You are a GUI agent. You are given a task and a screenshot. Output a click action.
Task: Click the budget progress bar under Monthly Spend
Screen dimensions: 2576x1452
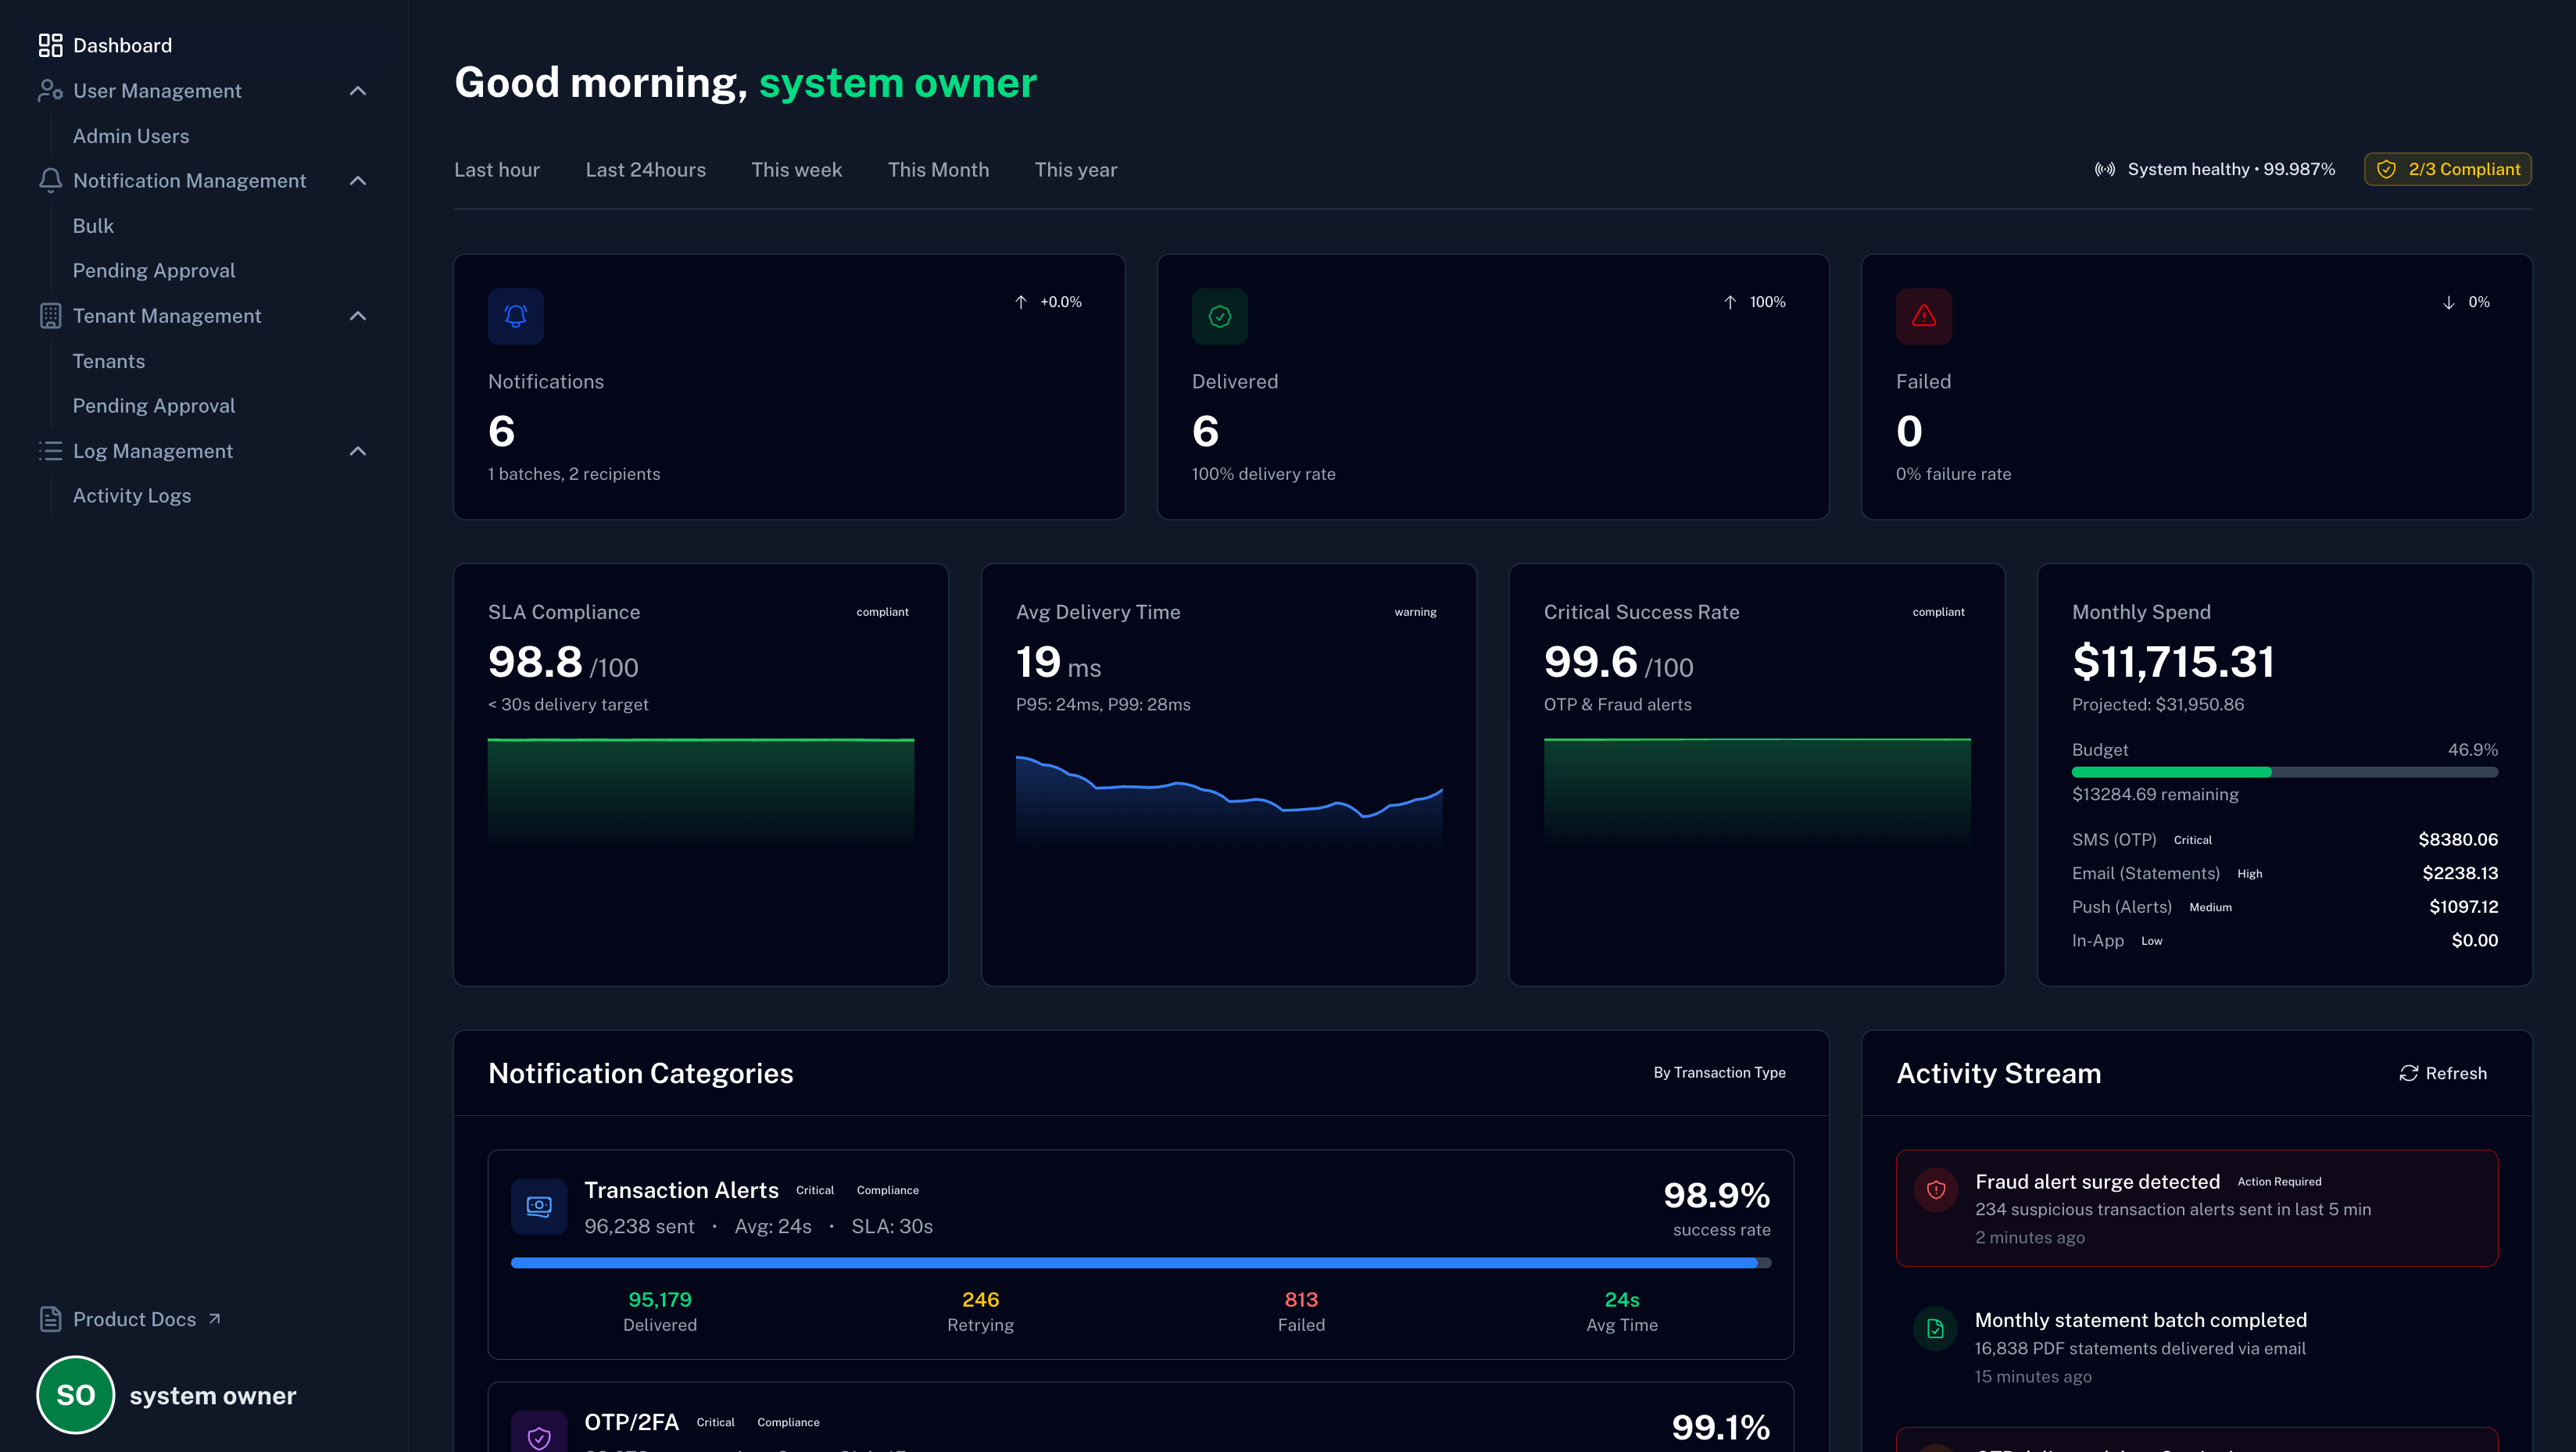2285,772
